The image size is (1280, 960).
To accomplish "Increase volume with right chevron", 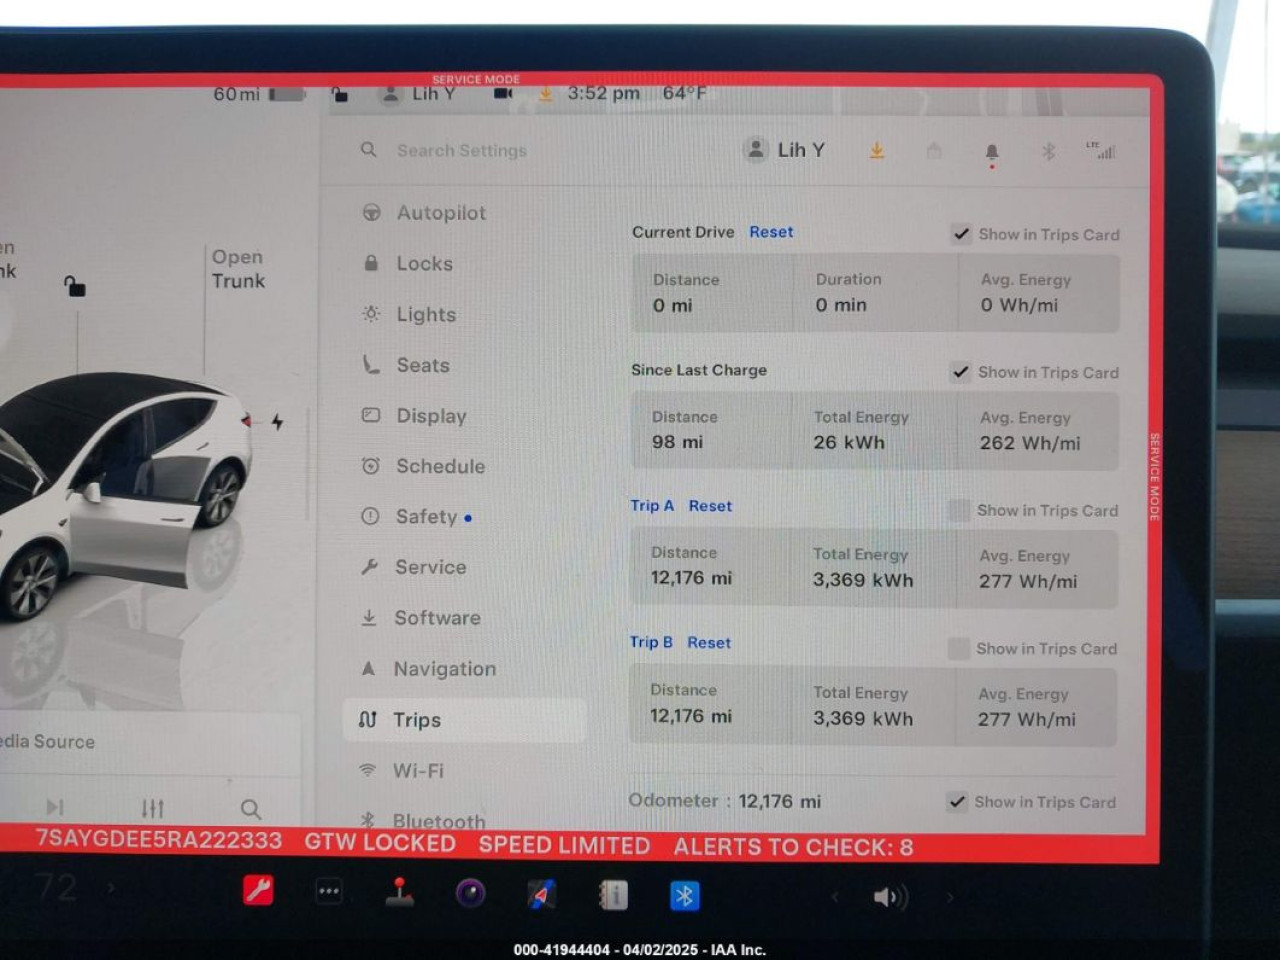I will pos(949,898).
